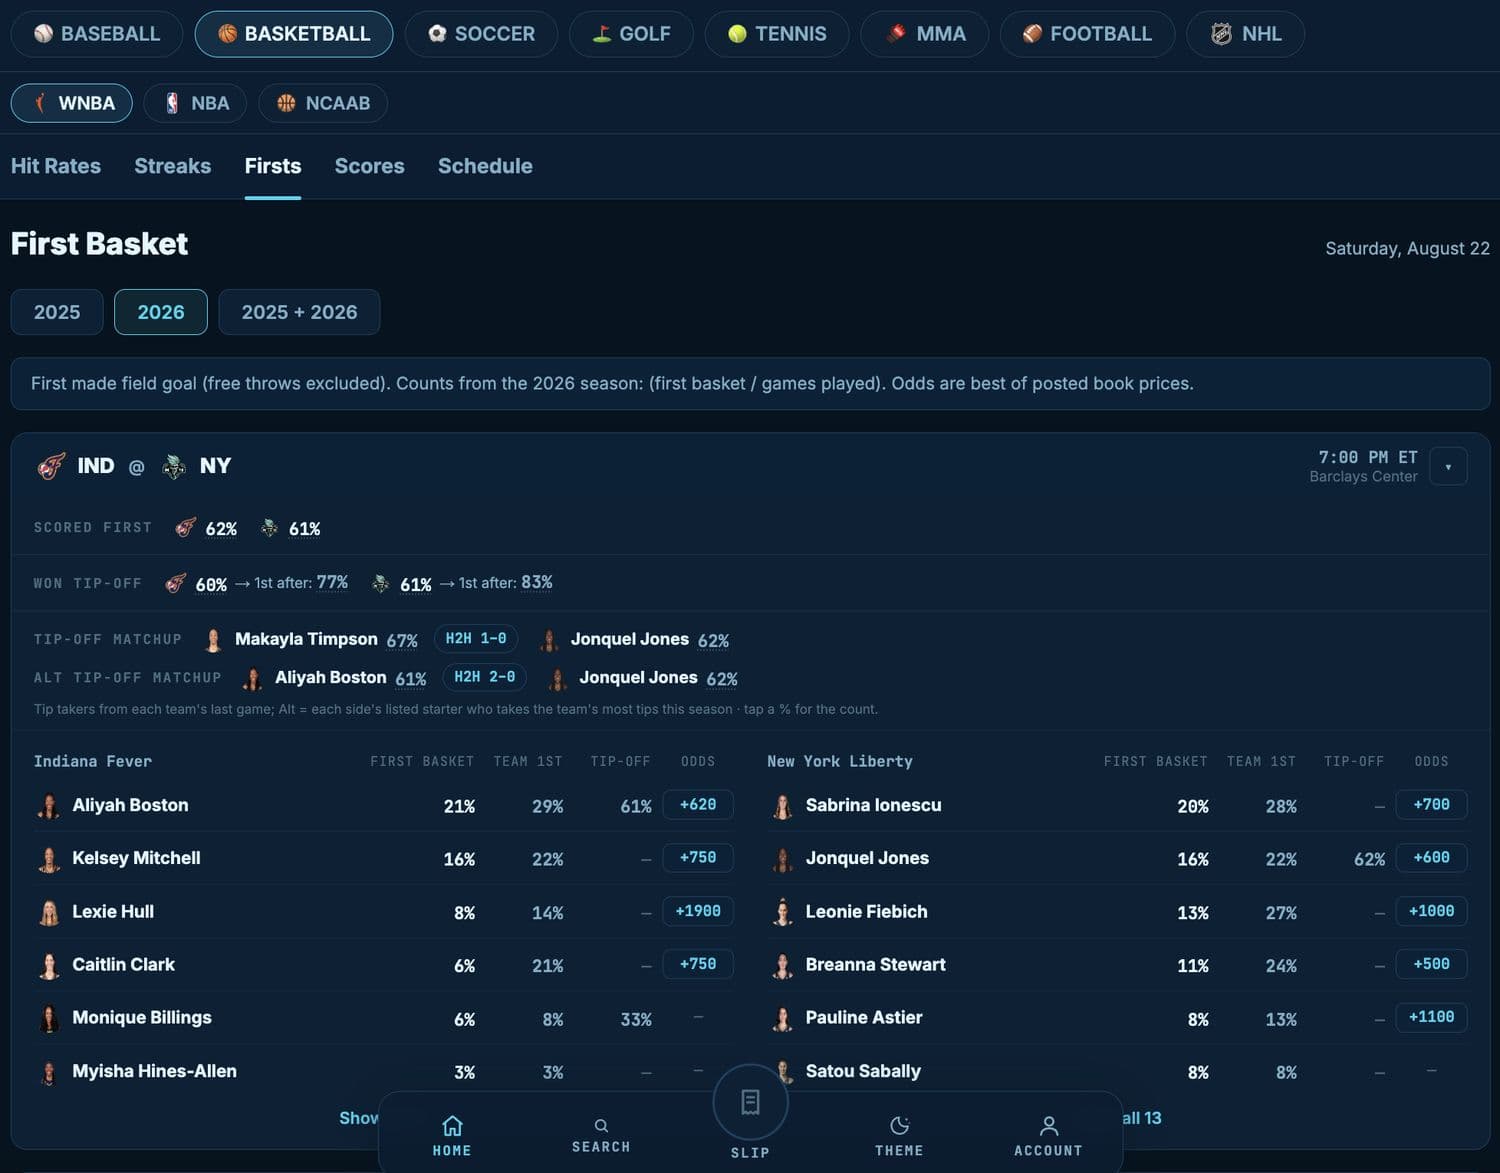
Task: Click Aliyah Boston's headshot in Fever roster
Action: (48, 806)
